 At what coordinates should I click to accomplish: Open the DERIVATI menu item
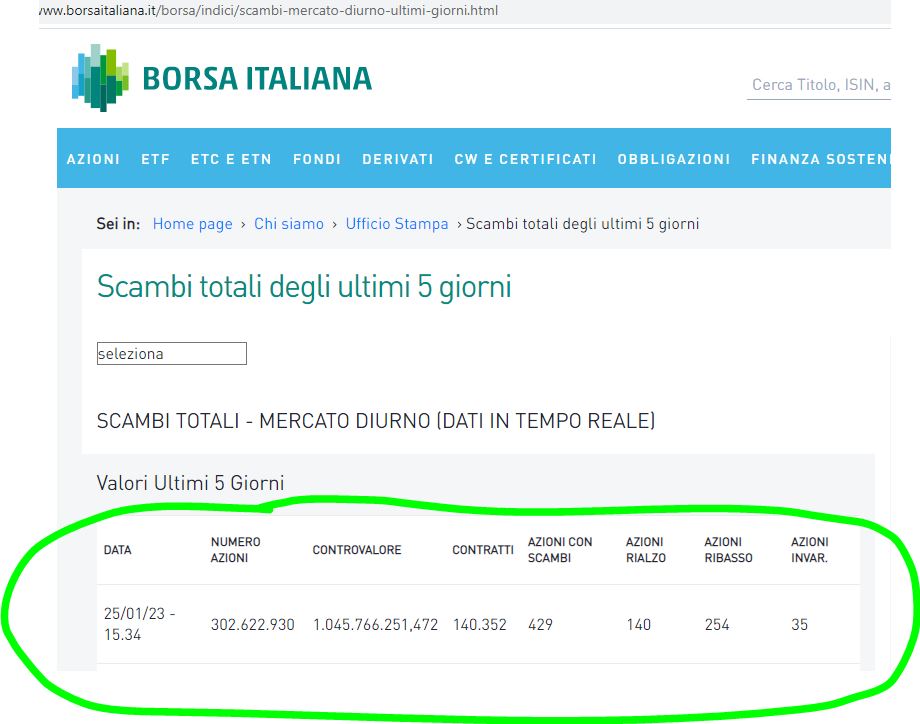click(x=398, y=159)
